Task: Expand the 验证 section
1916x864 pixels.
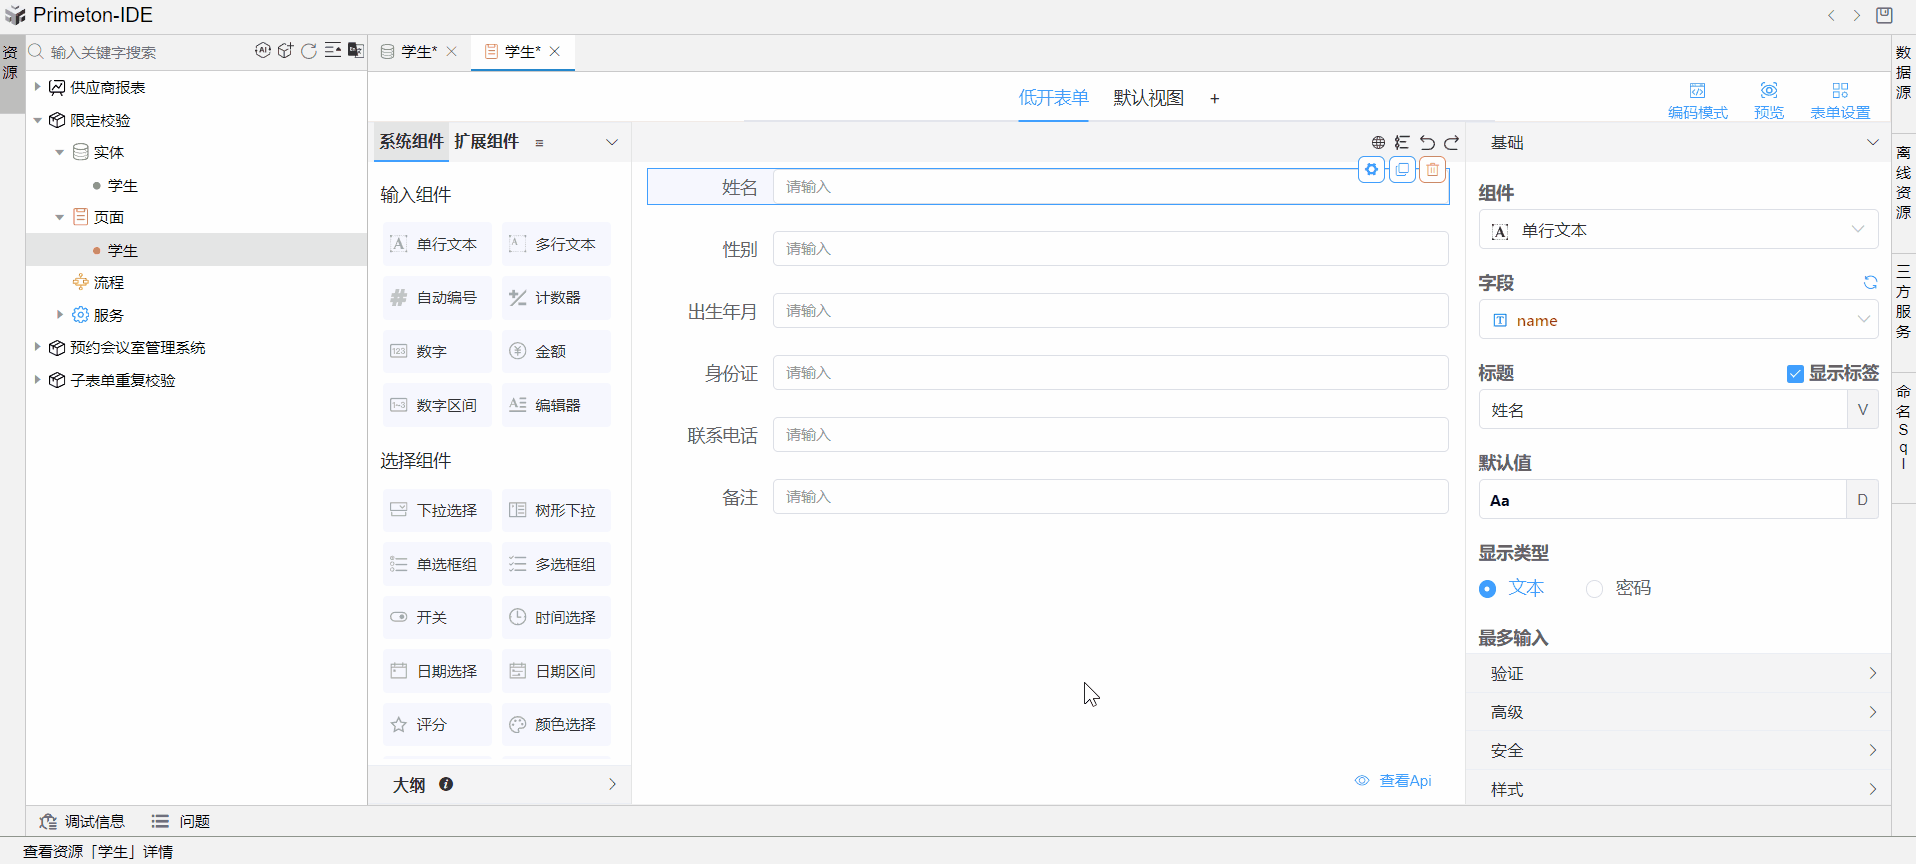Action: pyautogui.click(x=1677, y=674)
